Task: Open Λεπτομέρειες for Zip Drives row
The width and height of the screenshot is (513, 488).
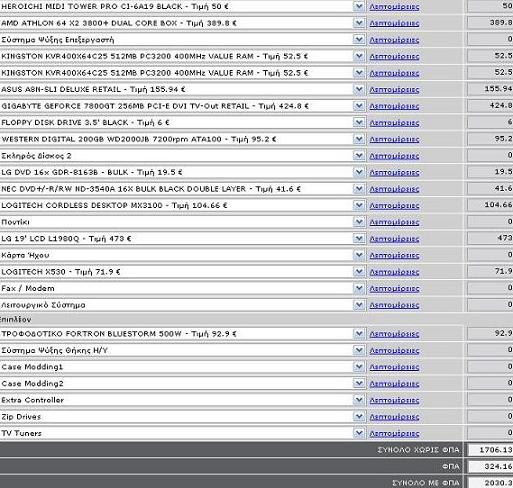Action: [x=394, y=417]
